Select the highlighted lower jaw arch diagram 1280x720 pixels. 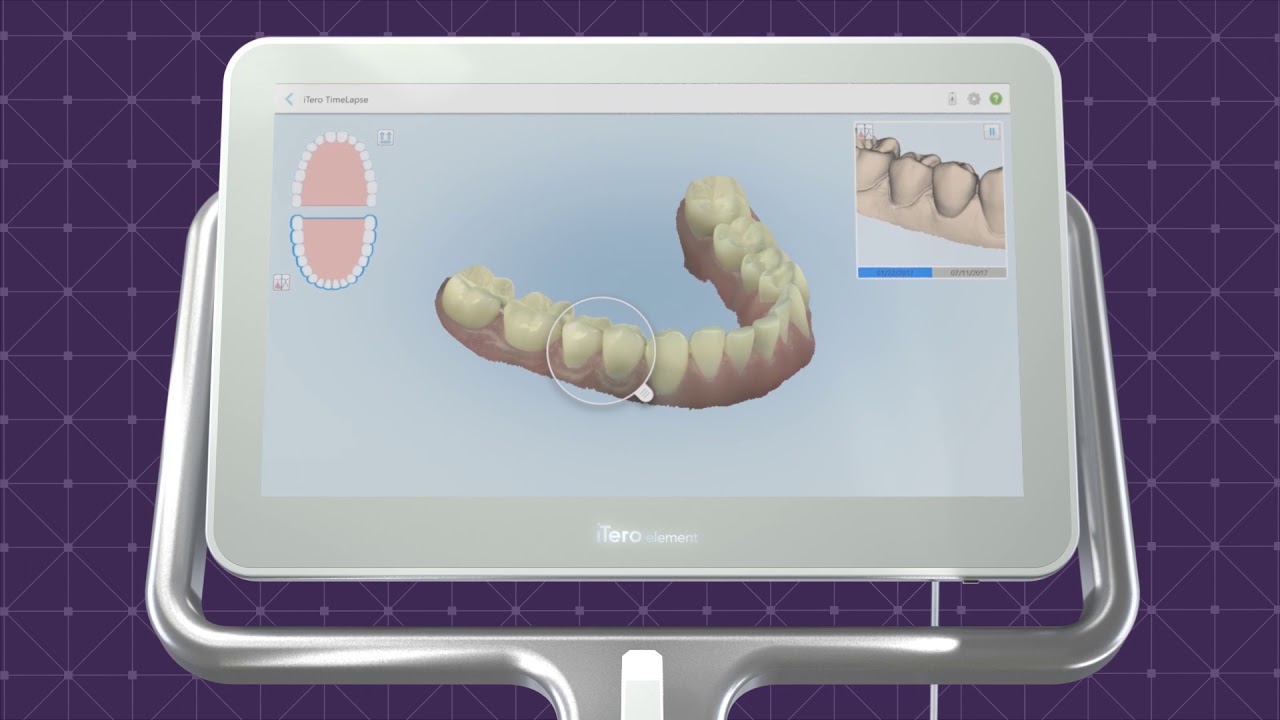pyautogui.click(x=333, y=250)
